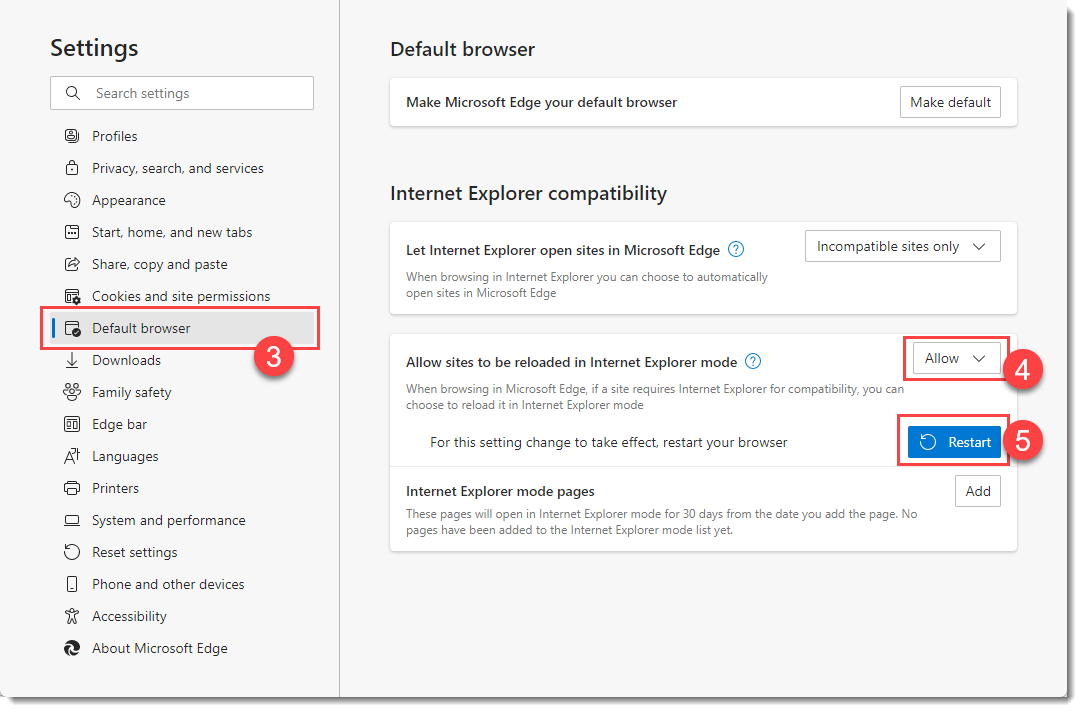
Task: Click the Cookies and site permissions icon
Action: 72,297
